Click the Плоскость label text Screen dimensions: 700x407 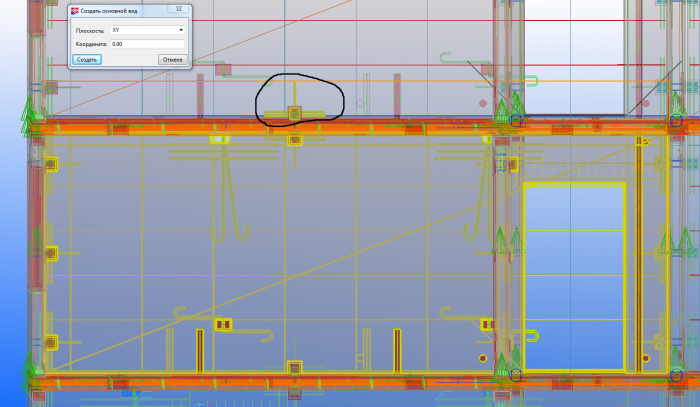point(90,31)
